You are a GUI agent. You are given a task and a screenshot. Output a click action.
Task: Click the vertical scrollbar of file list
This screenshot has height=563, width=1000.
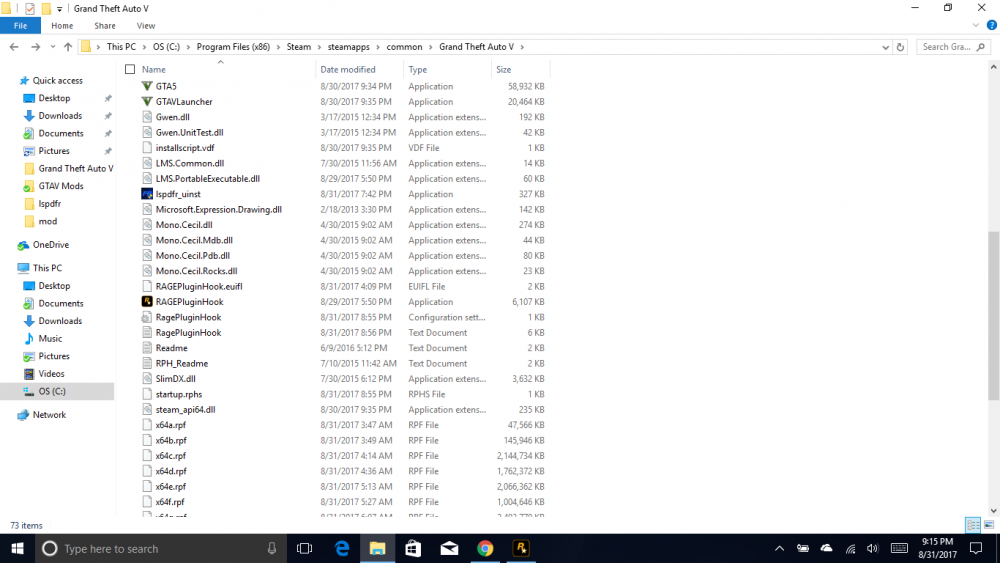(993, 316)
